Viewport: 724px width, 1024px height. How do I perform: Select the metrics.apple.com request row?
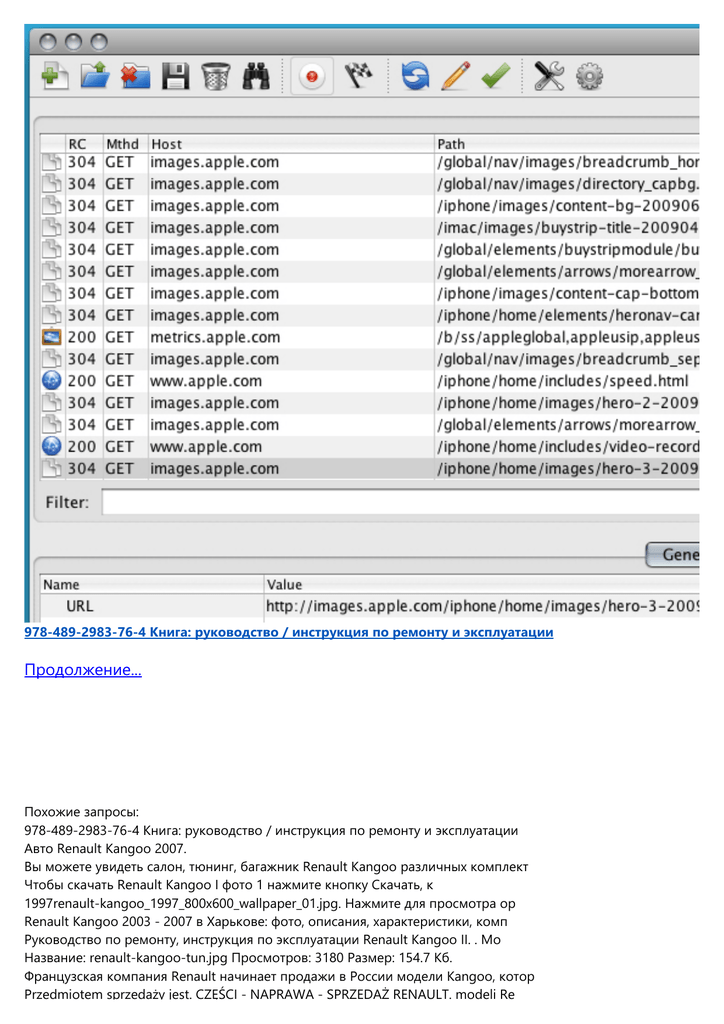[300, 337]
